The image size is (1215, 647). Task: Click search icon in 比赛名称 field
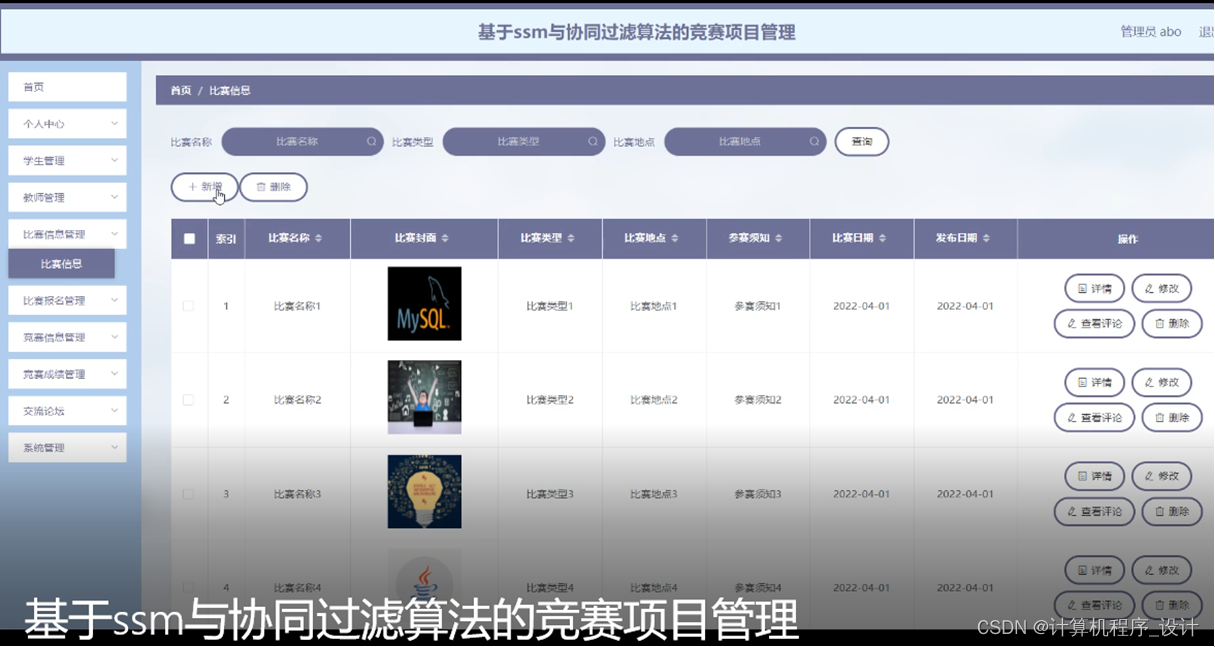point(372,142)
